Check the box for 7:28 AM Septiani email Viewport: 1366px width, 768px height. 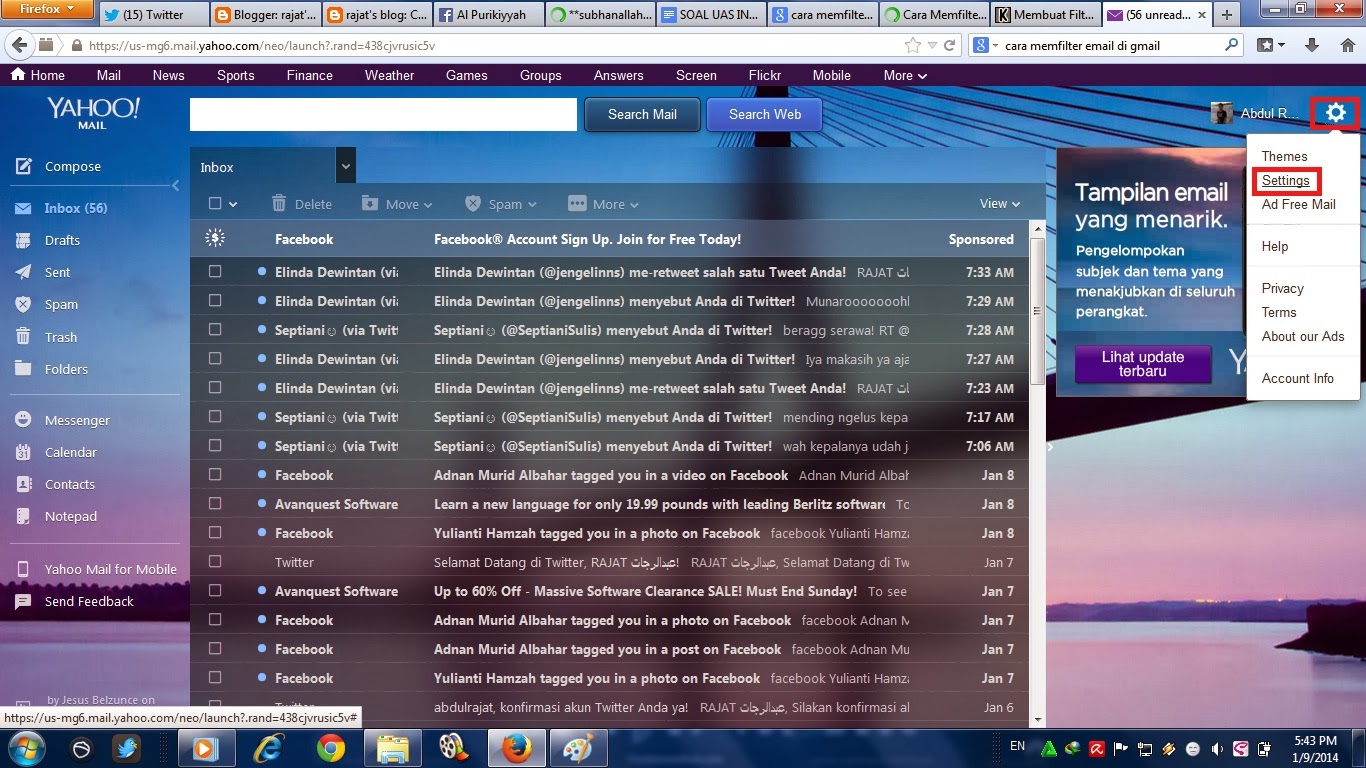click(x=214, y=329)
